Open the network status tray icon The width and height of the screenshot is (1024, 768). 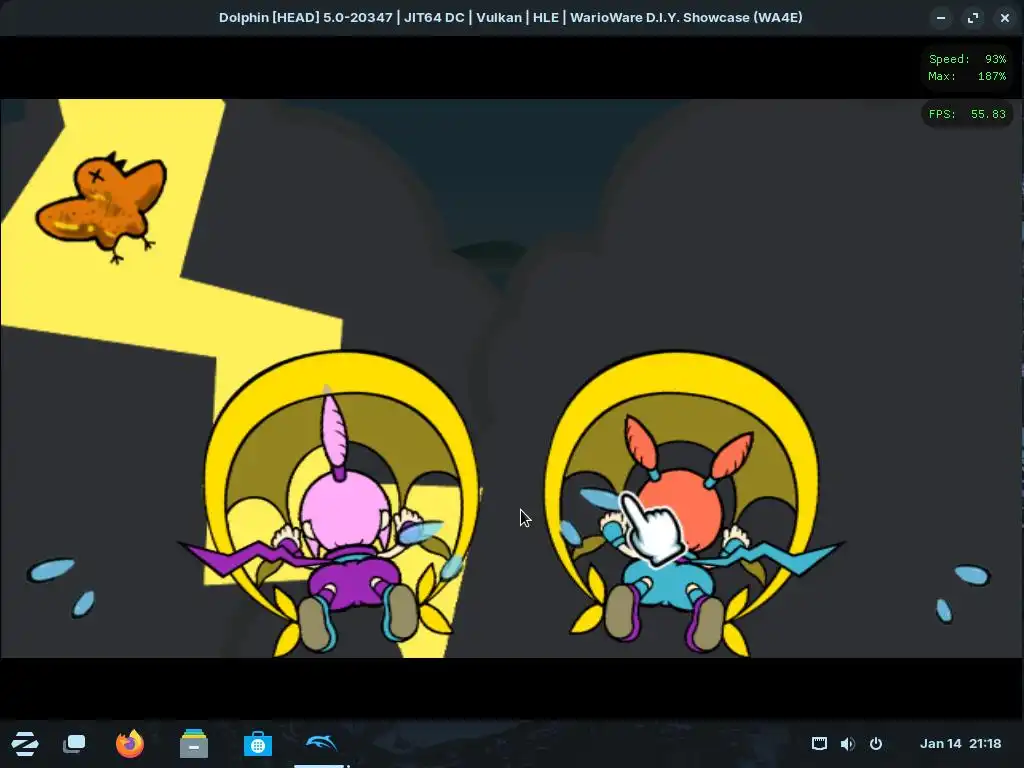click(819, 743)
